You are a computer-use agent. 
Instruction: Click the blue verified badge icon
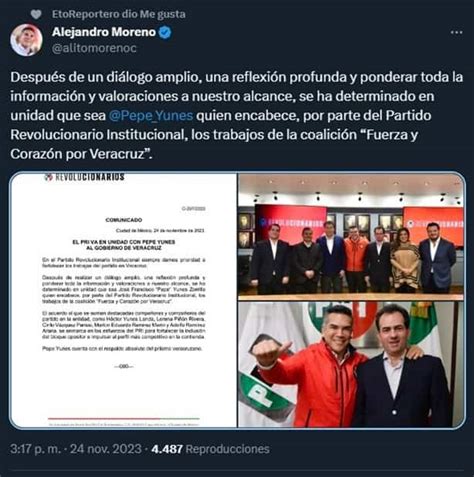[x=165, y=32]
